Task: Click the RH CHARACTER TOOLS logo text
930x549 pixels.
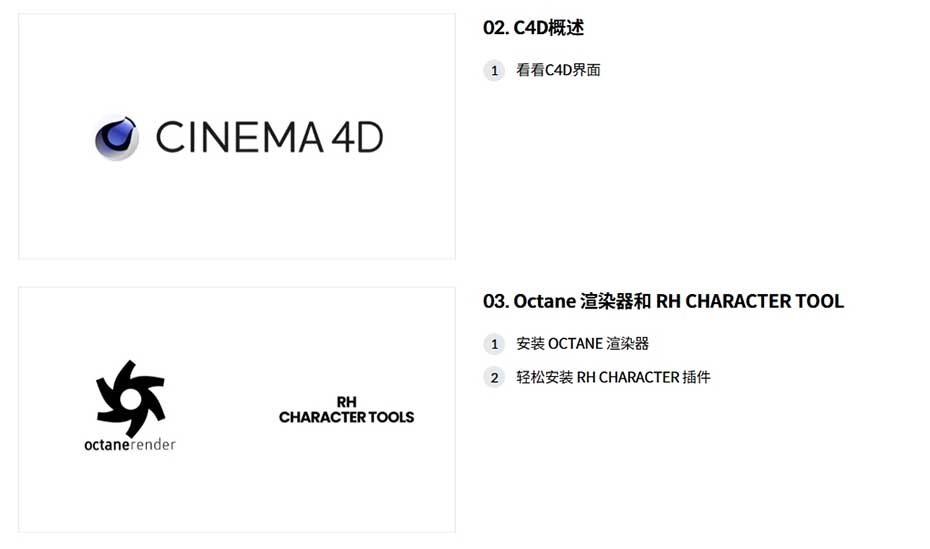Action: tap(346, 410)
